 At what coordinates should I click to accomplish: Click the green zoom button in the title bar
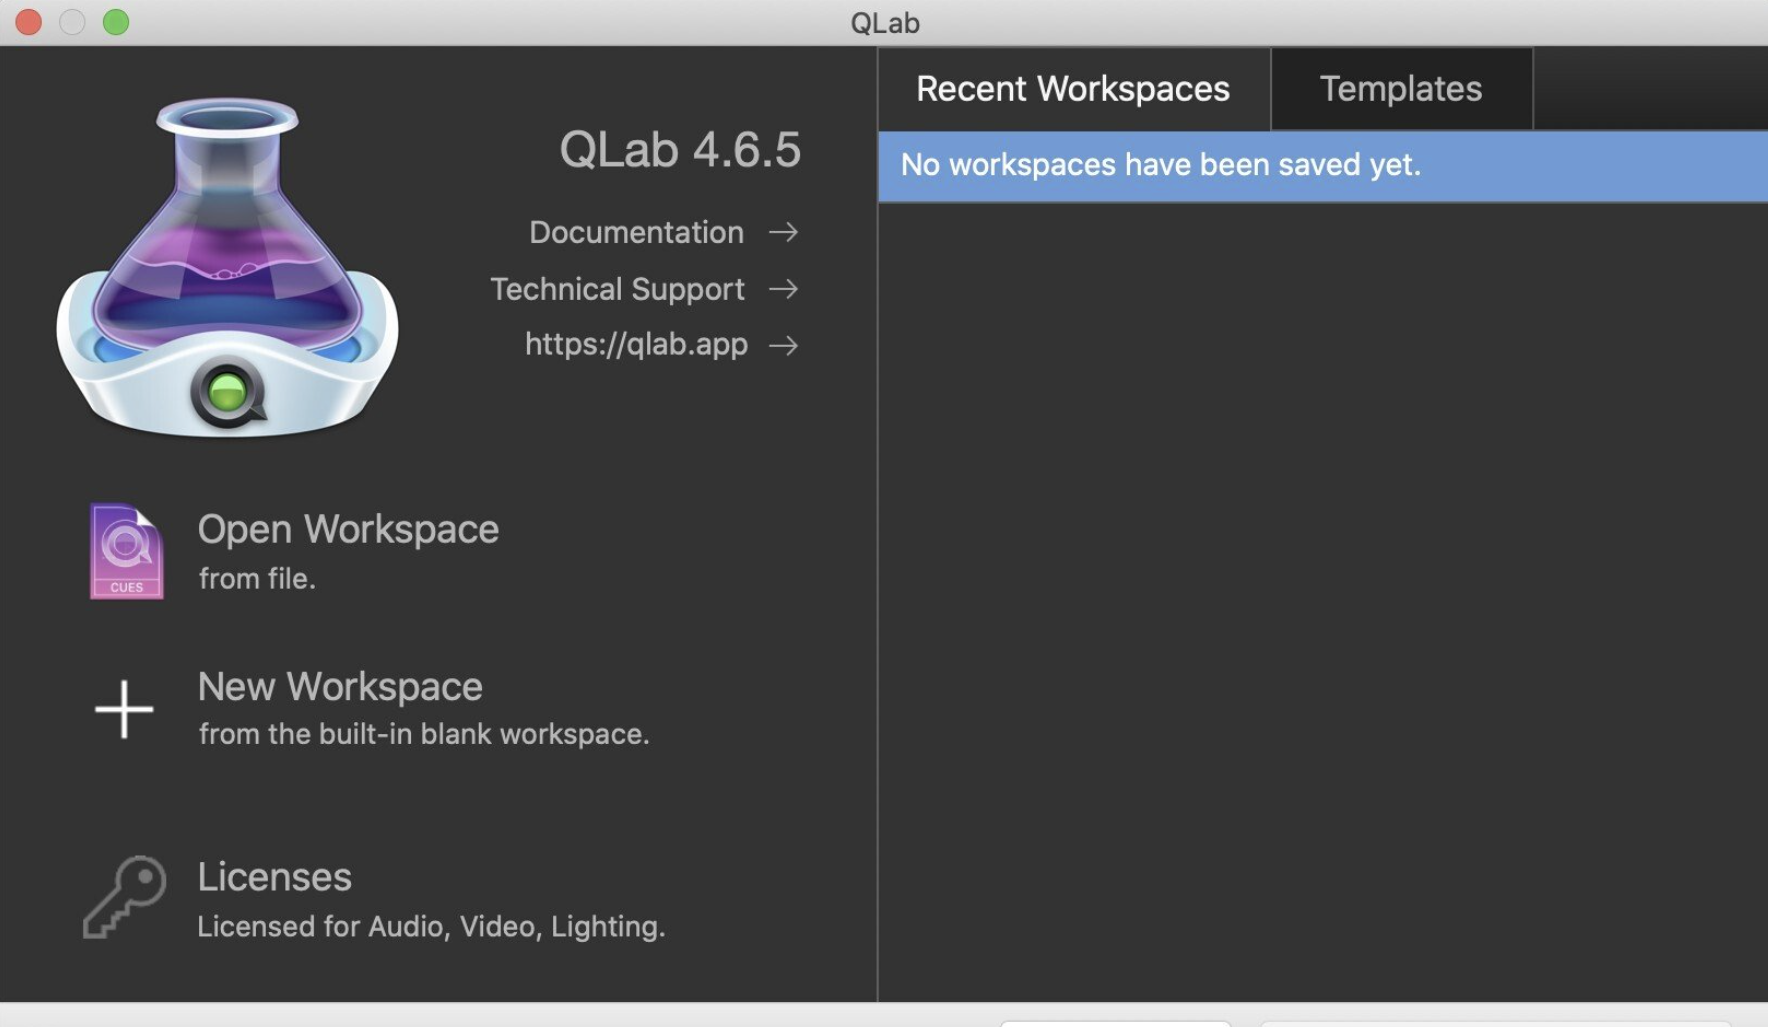pyautogui.click(x=116, y=21)
